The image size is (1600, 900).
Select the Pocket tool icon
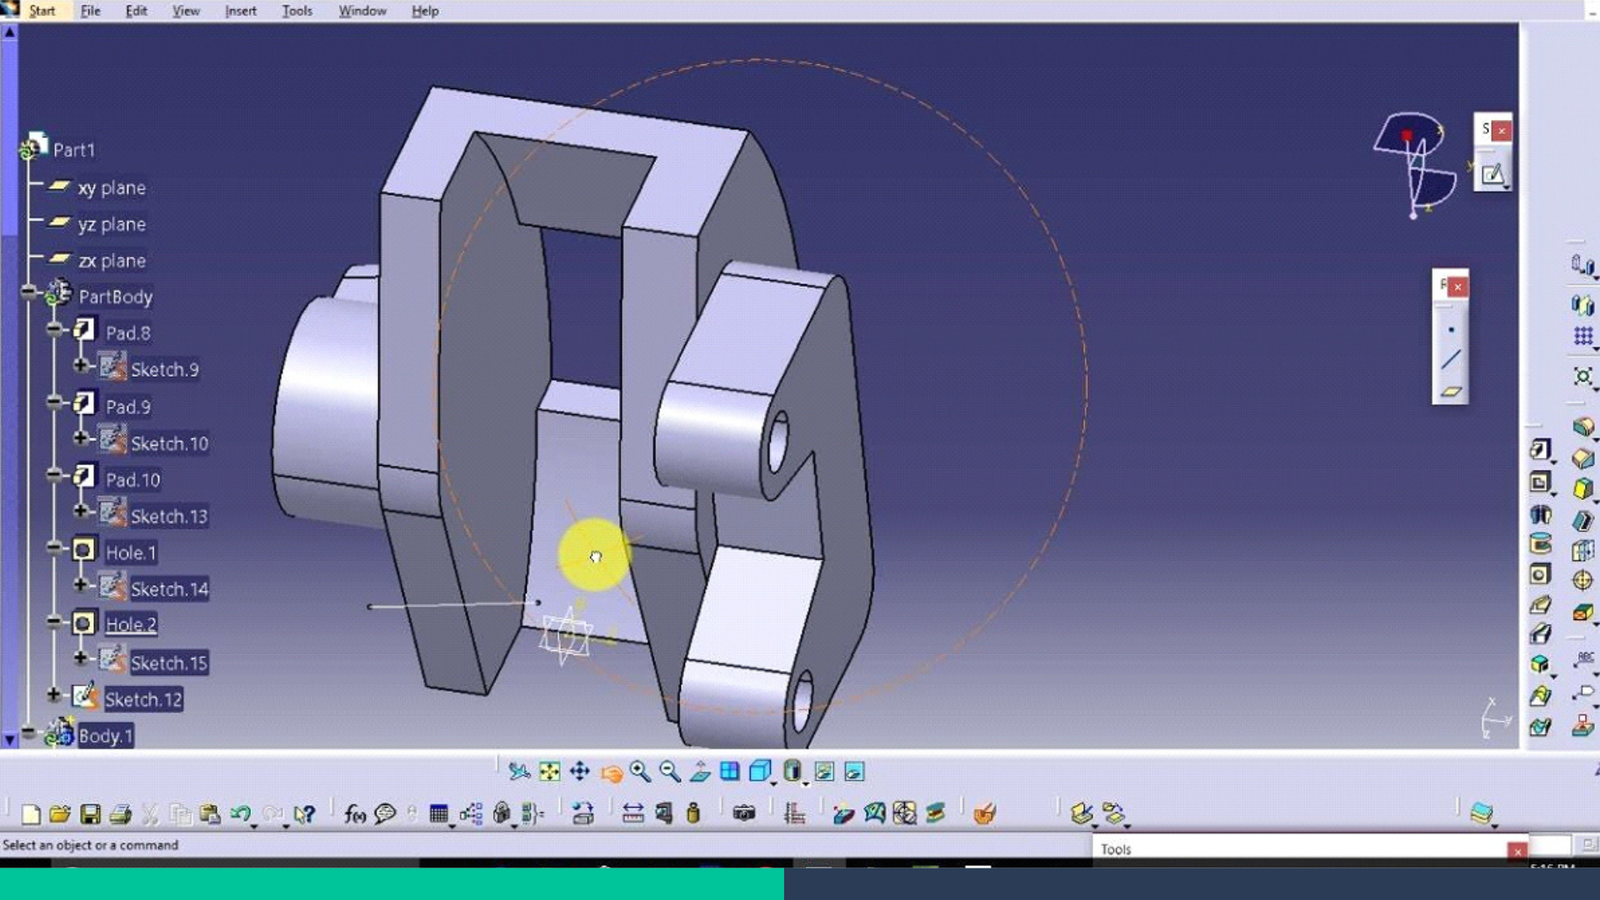pyautogui.click(x=1540, y=483)
